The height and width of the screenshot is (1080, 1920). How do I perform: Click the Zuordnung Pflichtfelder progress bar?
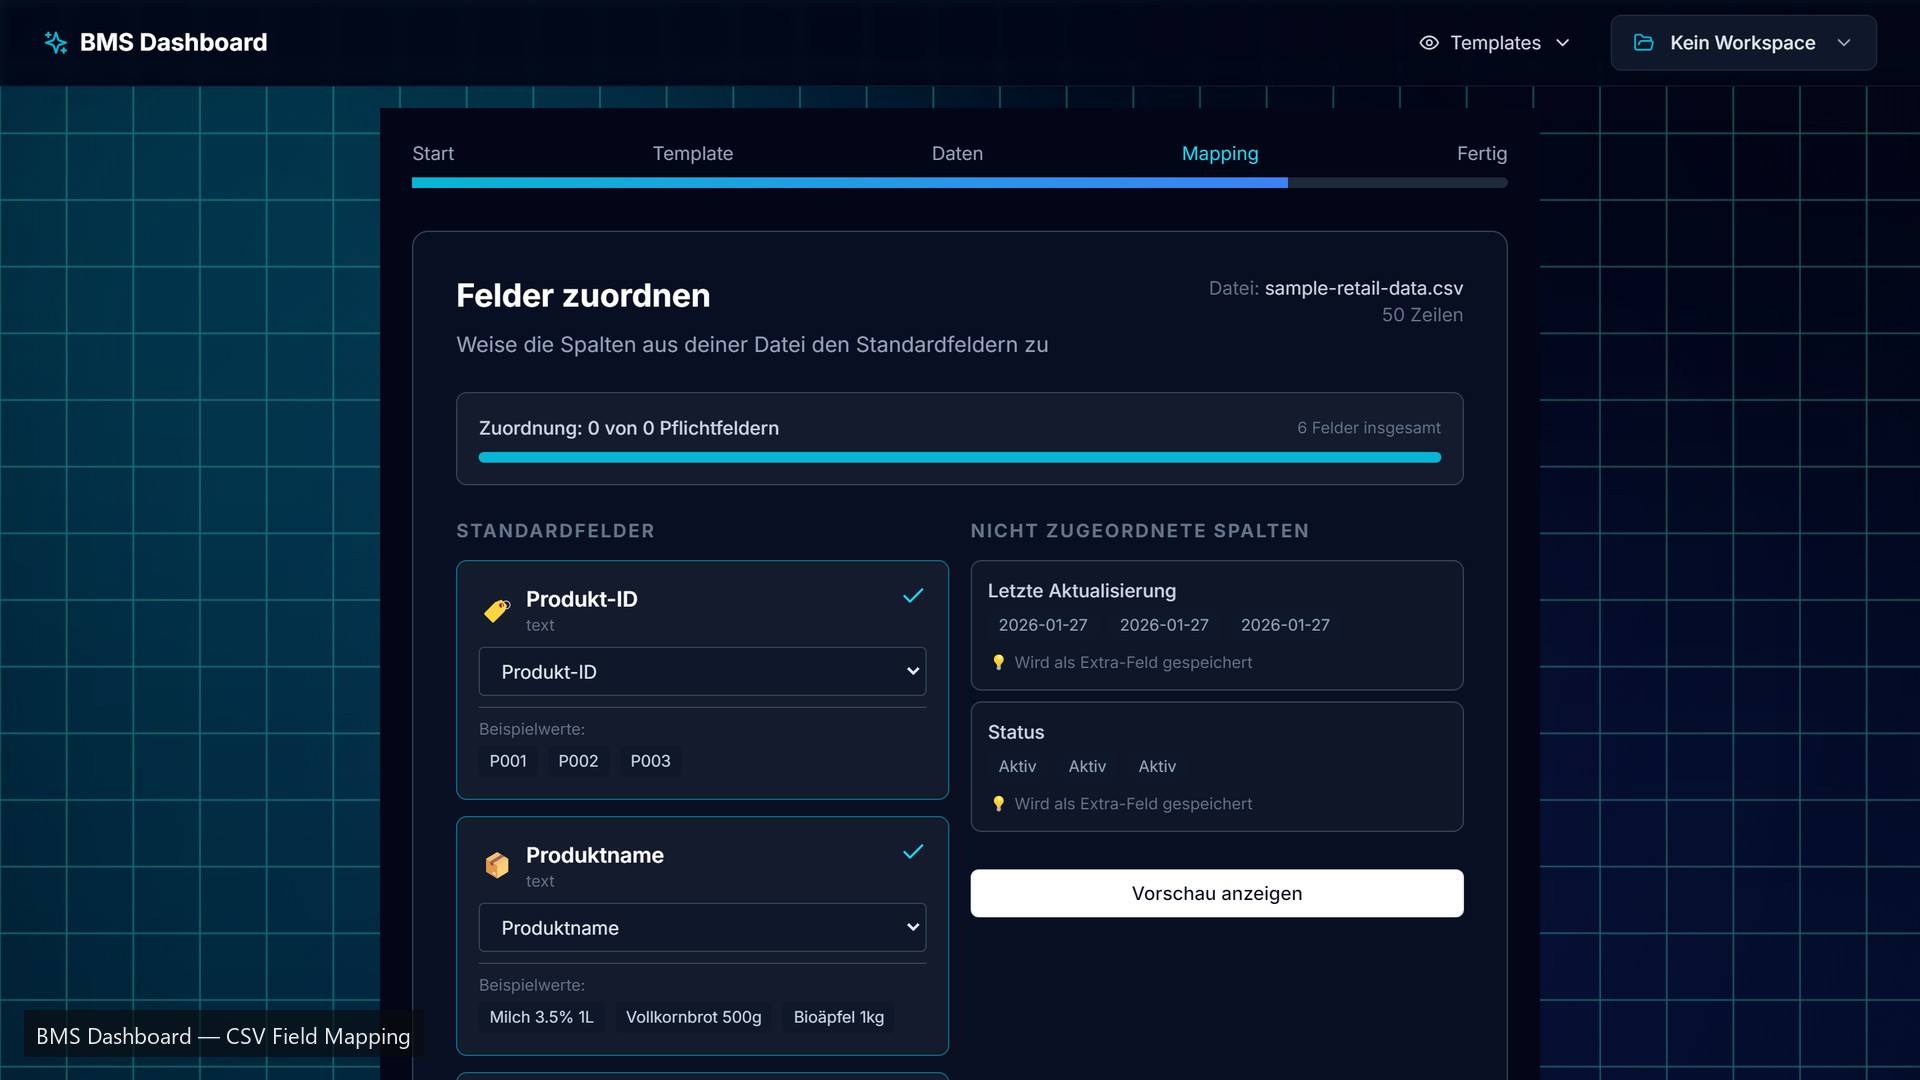click(x=959, y=458)
